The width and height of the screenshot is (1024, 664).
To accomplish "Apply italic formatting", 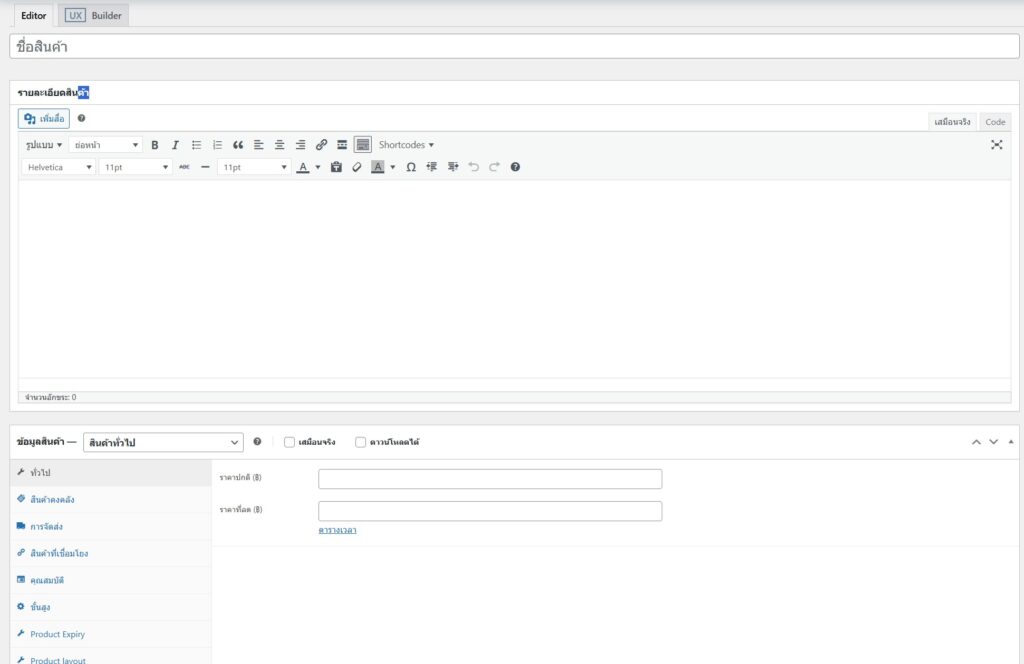I will tap(175, 145).
